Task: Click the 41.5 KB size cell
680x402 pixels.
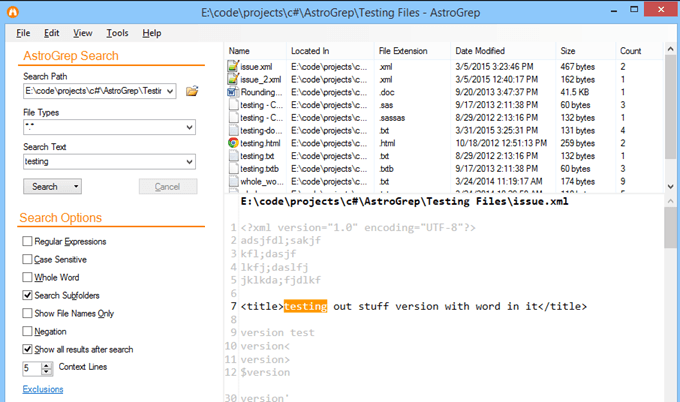Action: [575, 92]
